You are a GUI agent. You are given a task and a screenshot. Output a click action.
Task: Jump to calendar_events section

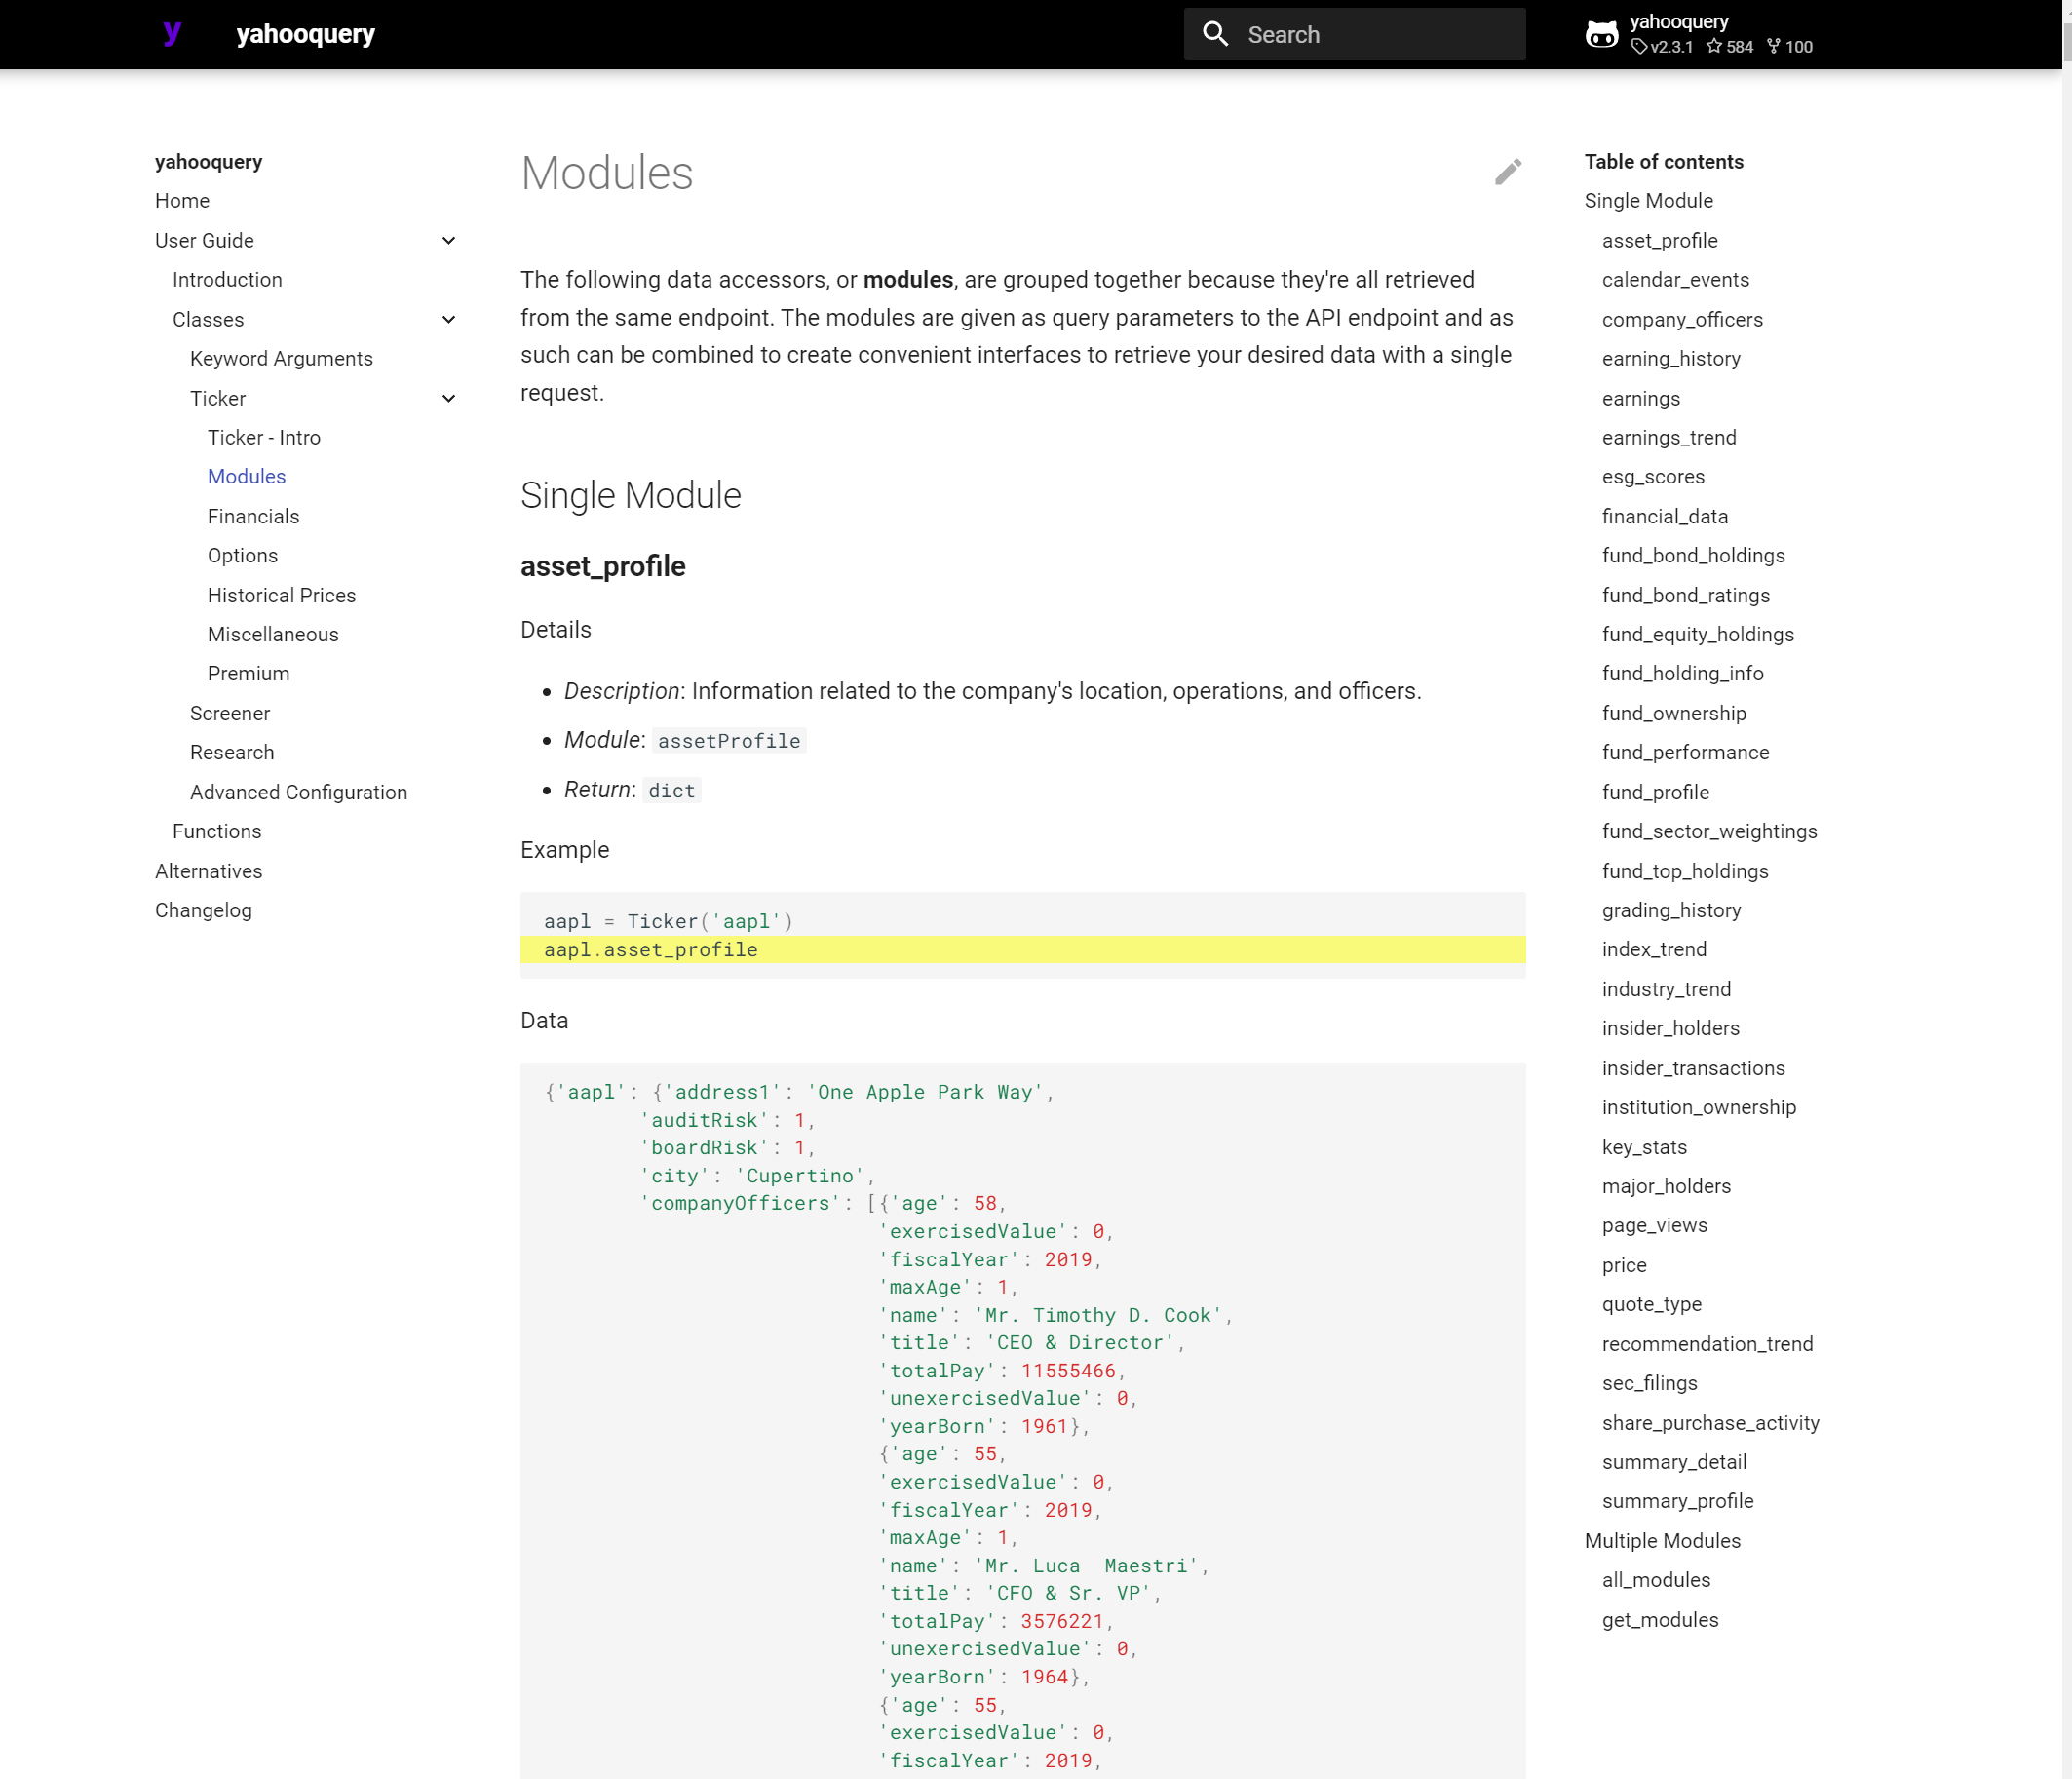click(1676, 280)
